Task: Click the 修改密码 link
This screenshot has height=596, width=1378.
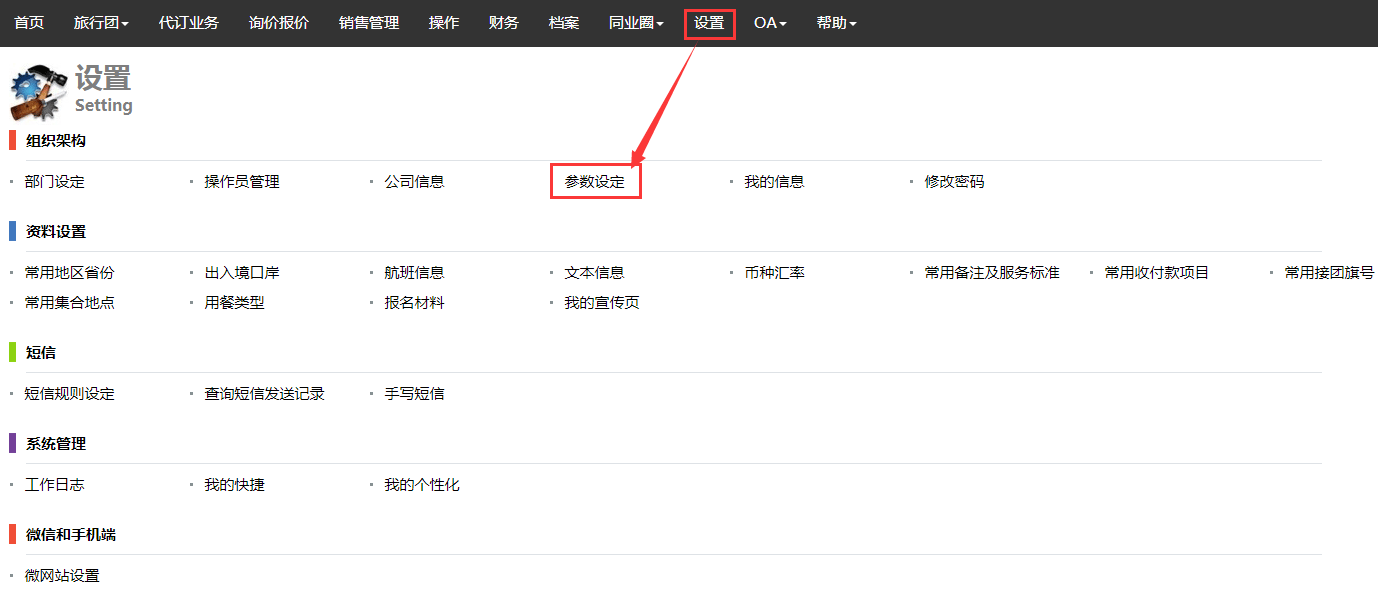Action: [x=955, y=182]
